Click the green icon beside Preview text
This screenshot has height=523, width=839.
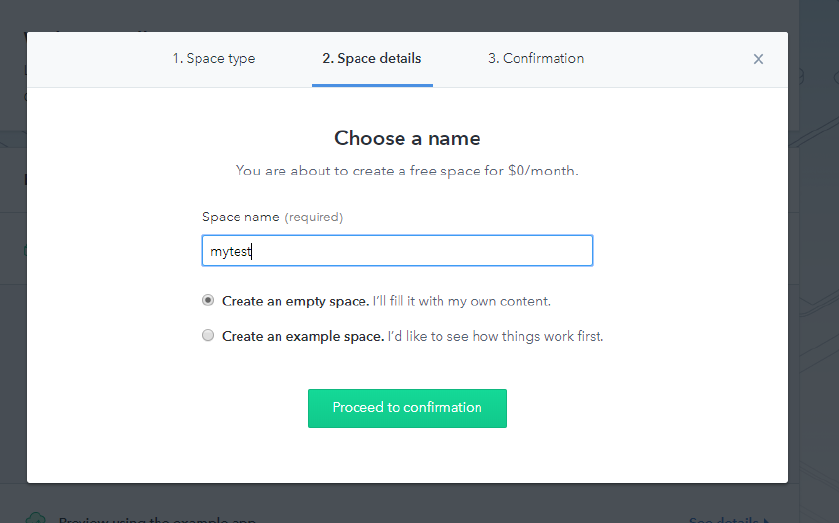pos(35,519)
